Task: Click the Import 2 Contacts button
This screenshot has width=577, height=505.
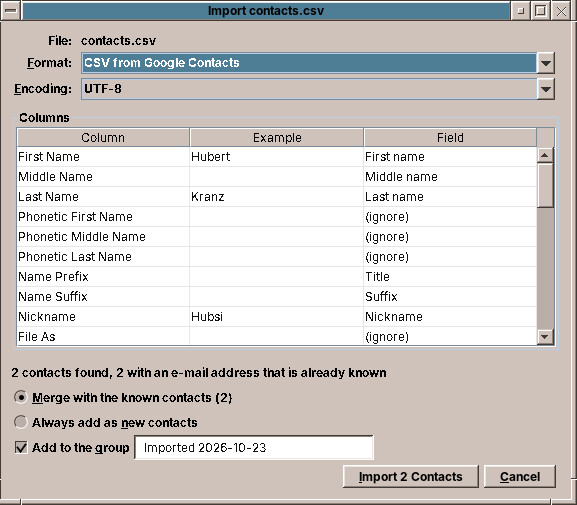Action: click(410, 477)
